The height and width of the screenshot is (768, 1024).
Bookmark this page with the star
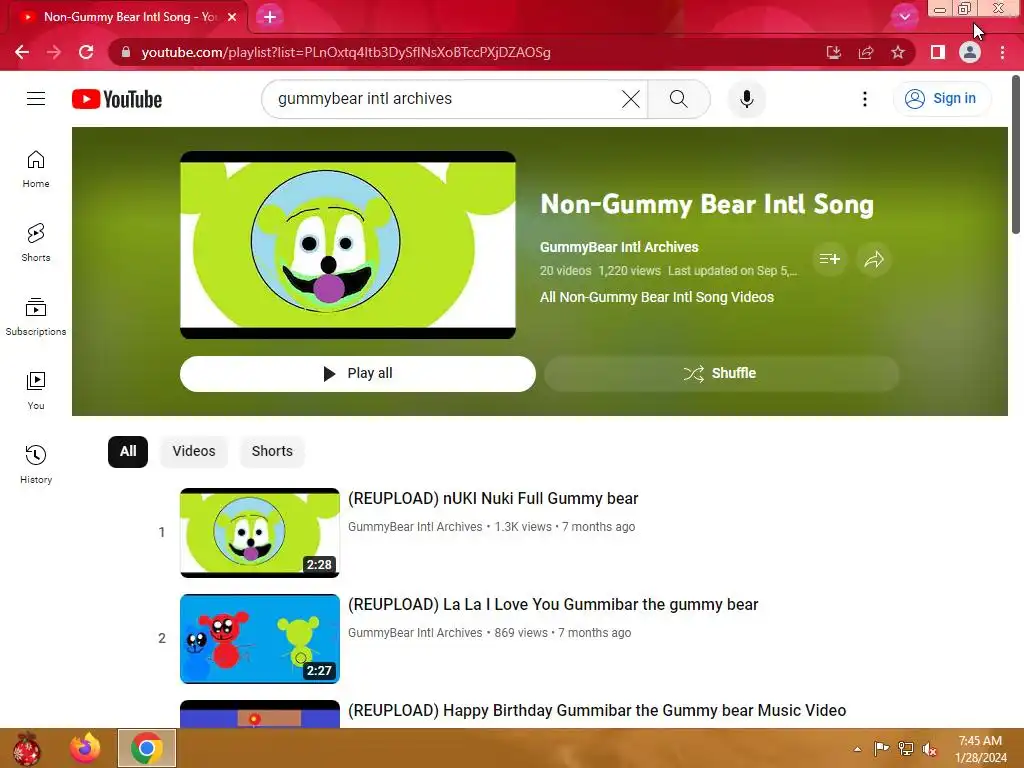tap(898, 52)
